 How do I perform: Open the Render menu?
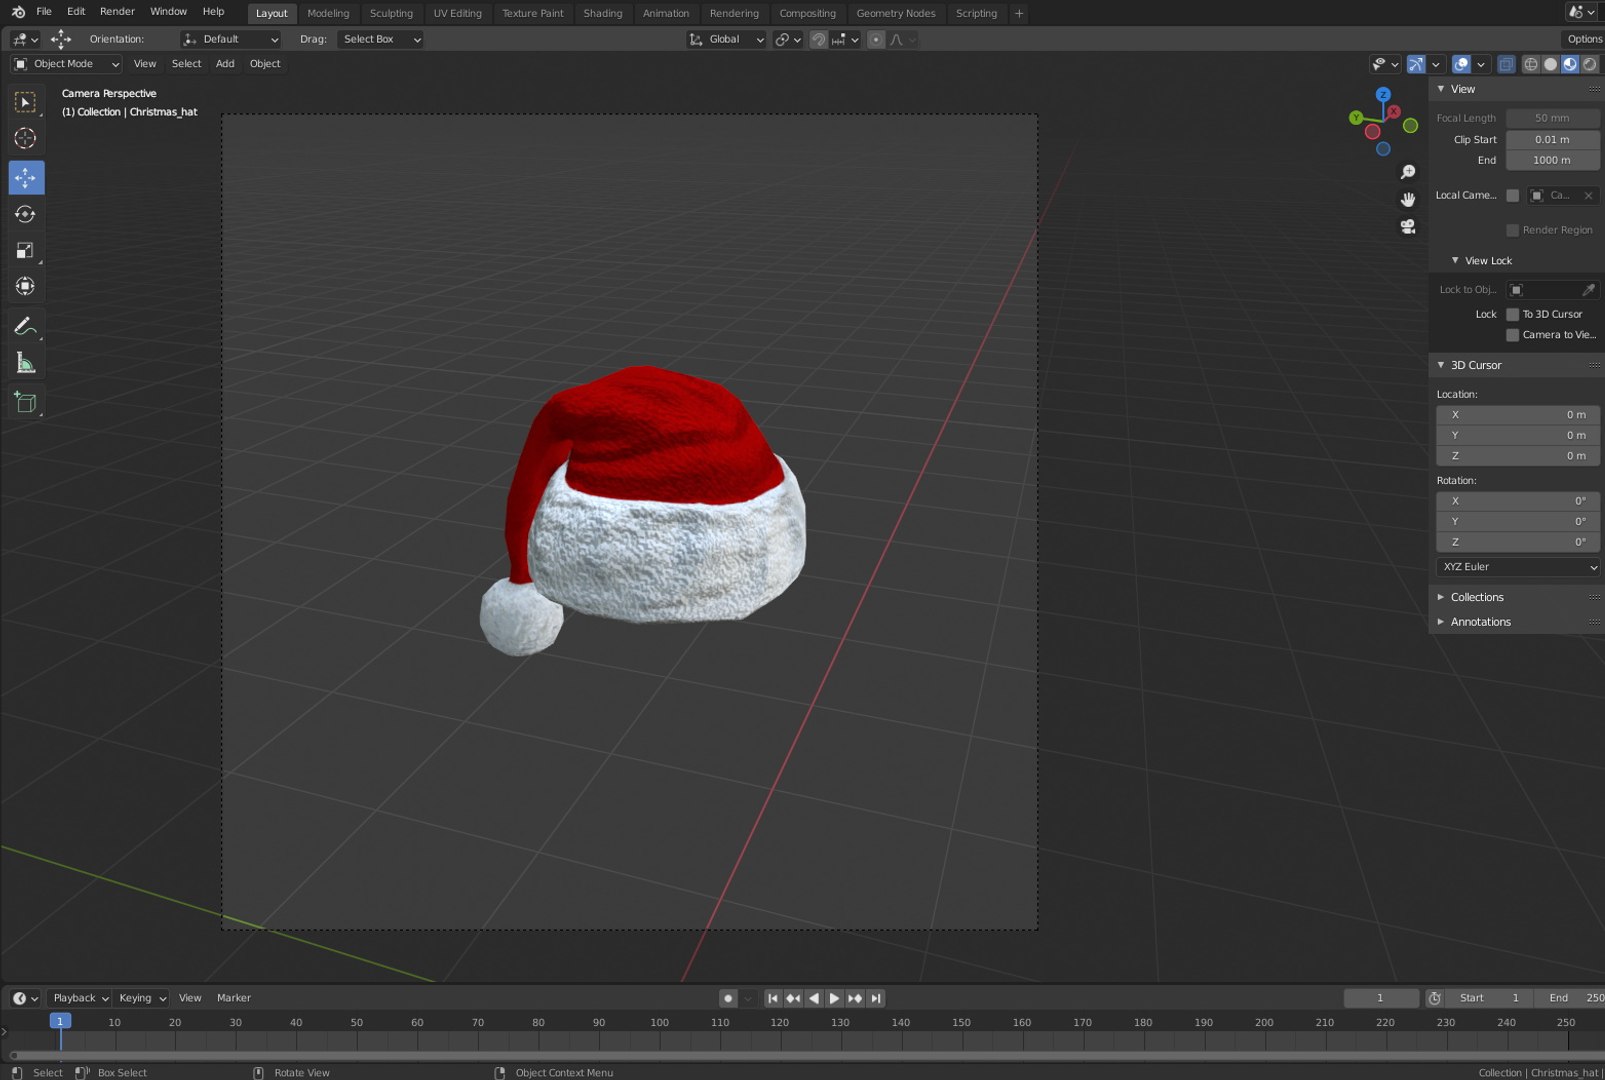click(x=117, y=12)
